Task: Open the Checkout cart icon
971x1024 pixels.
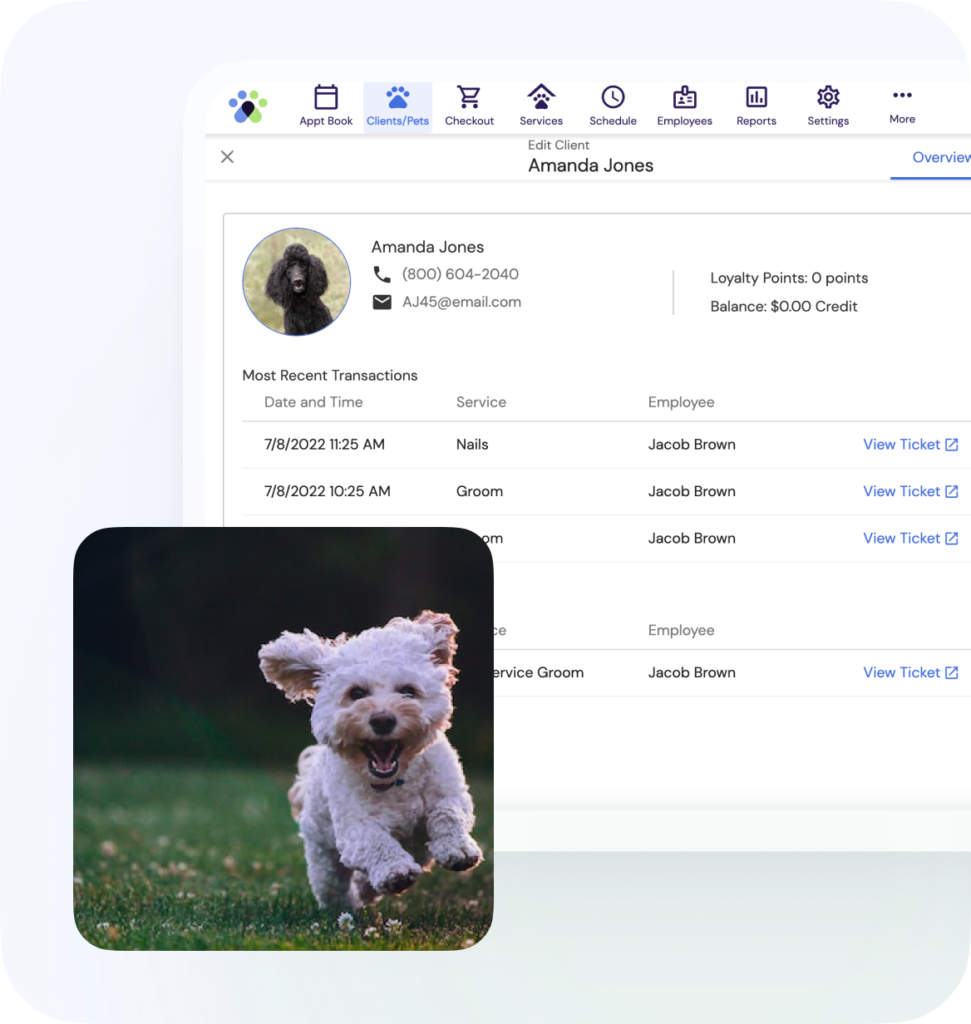Action: [469, 98]
